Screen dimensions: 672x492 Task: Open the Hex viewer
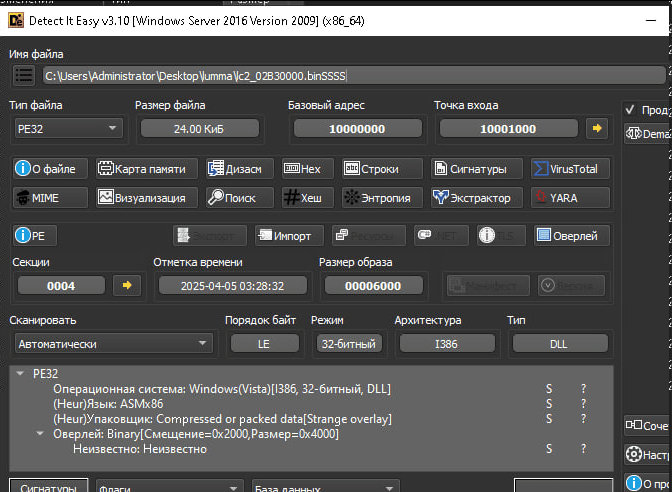click(308, 169)
